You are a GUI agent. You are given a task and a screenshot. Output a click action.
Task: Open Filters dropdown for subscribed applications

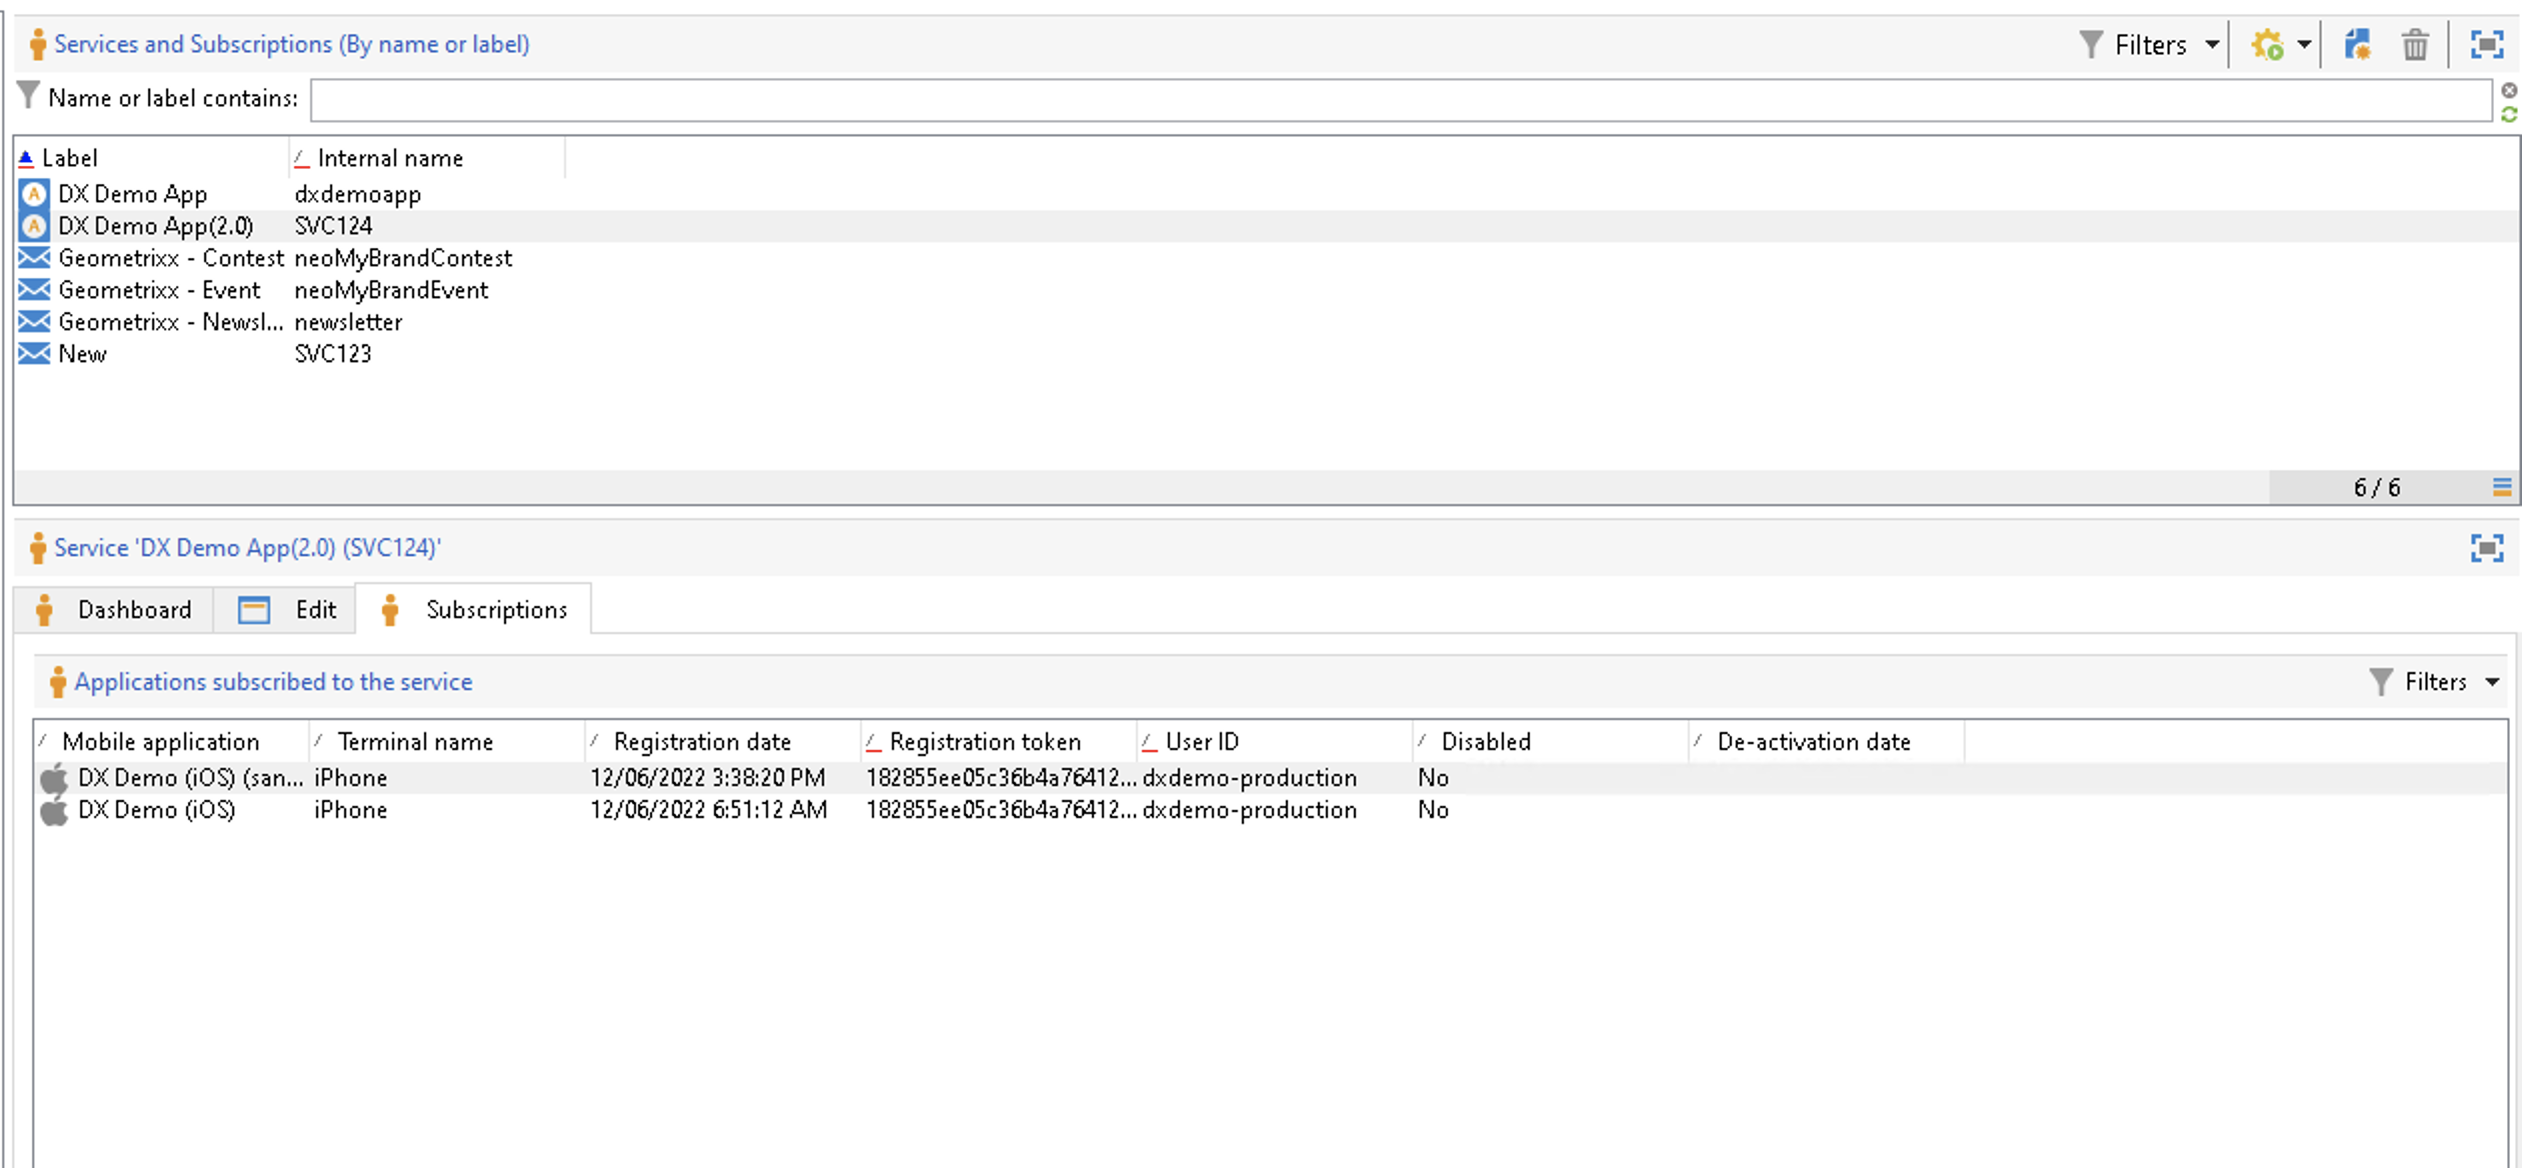click(x=2435, y=682)
